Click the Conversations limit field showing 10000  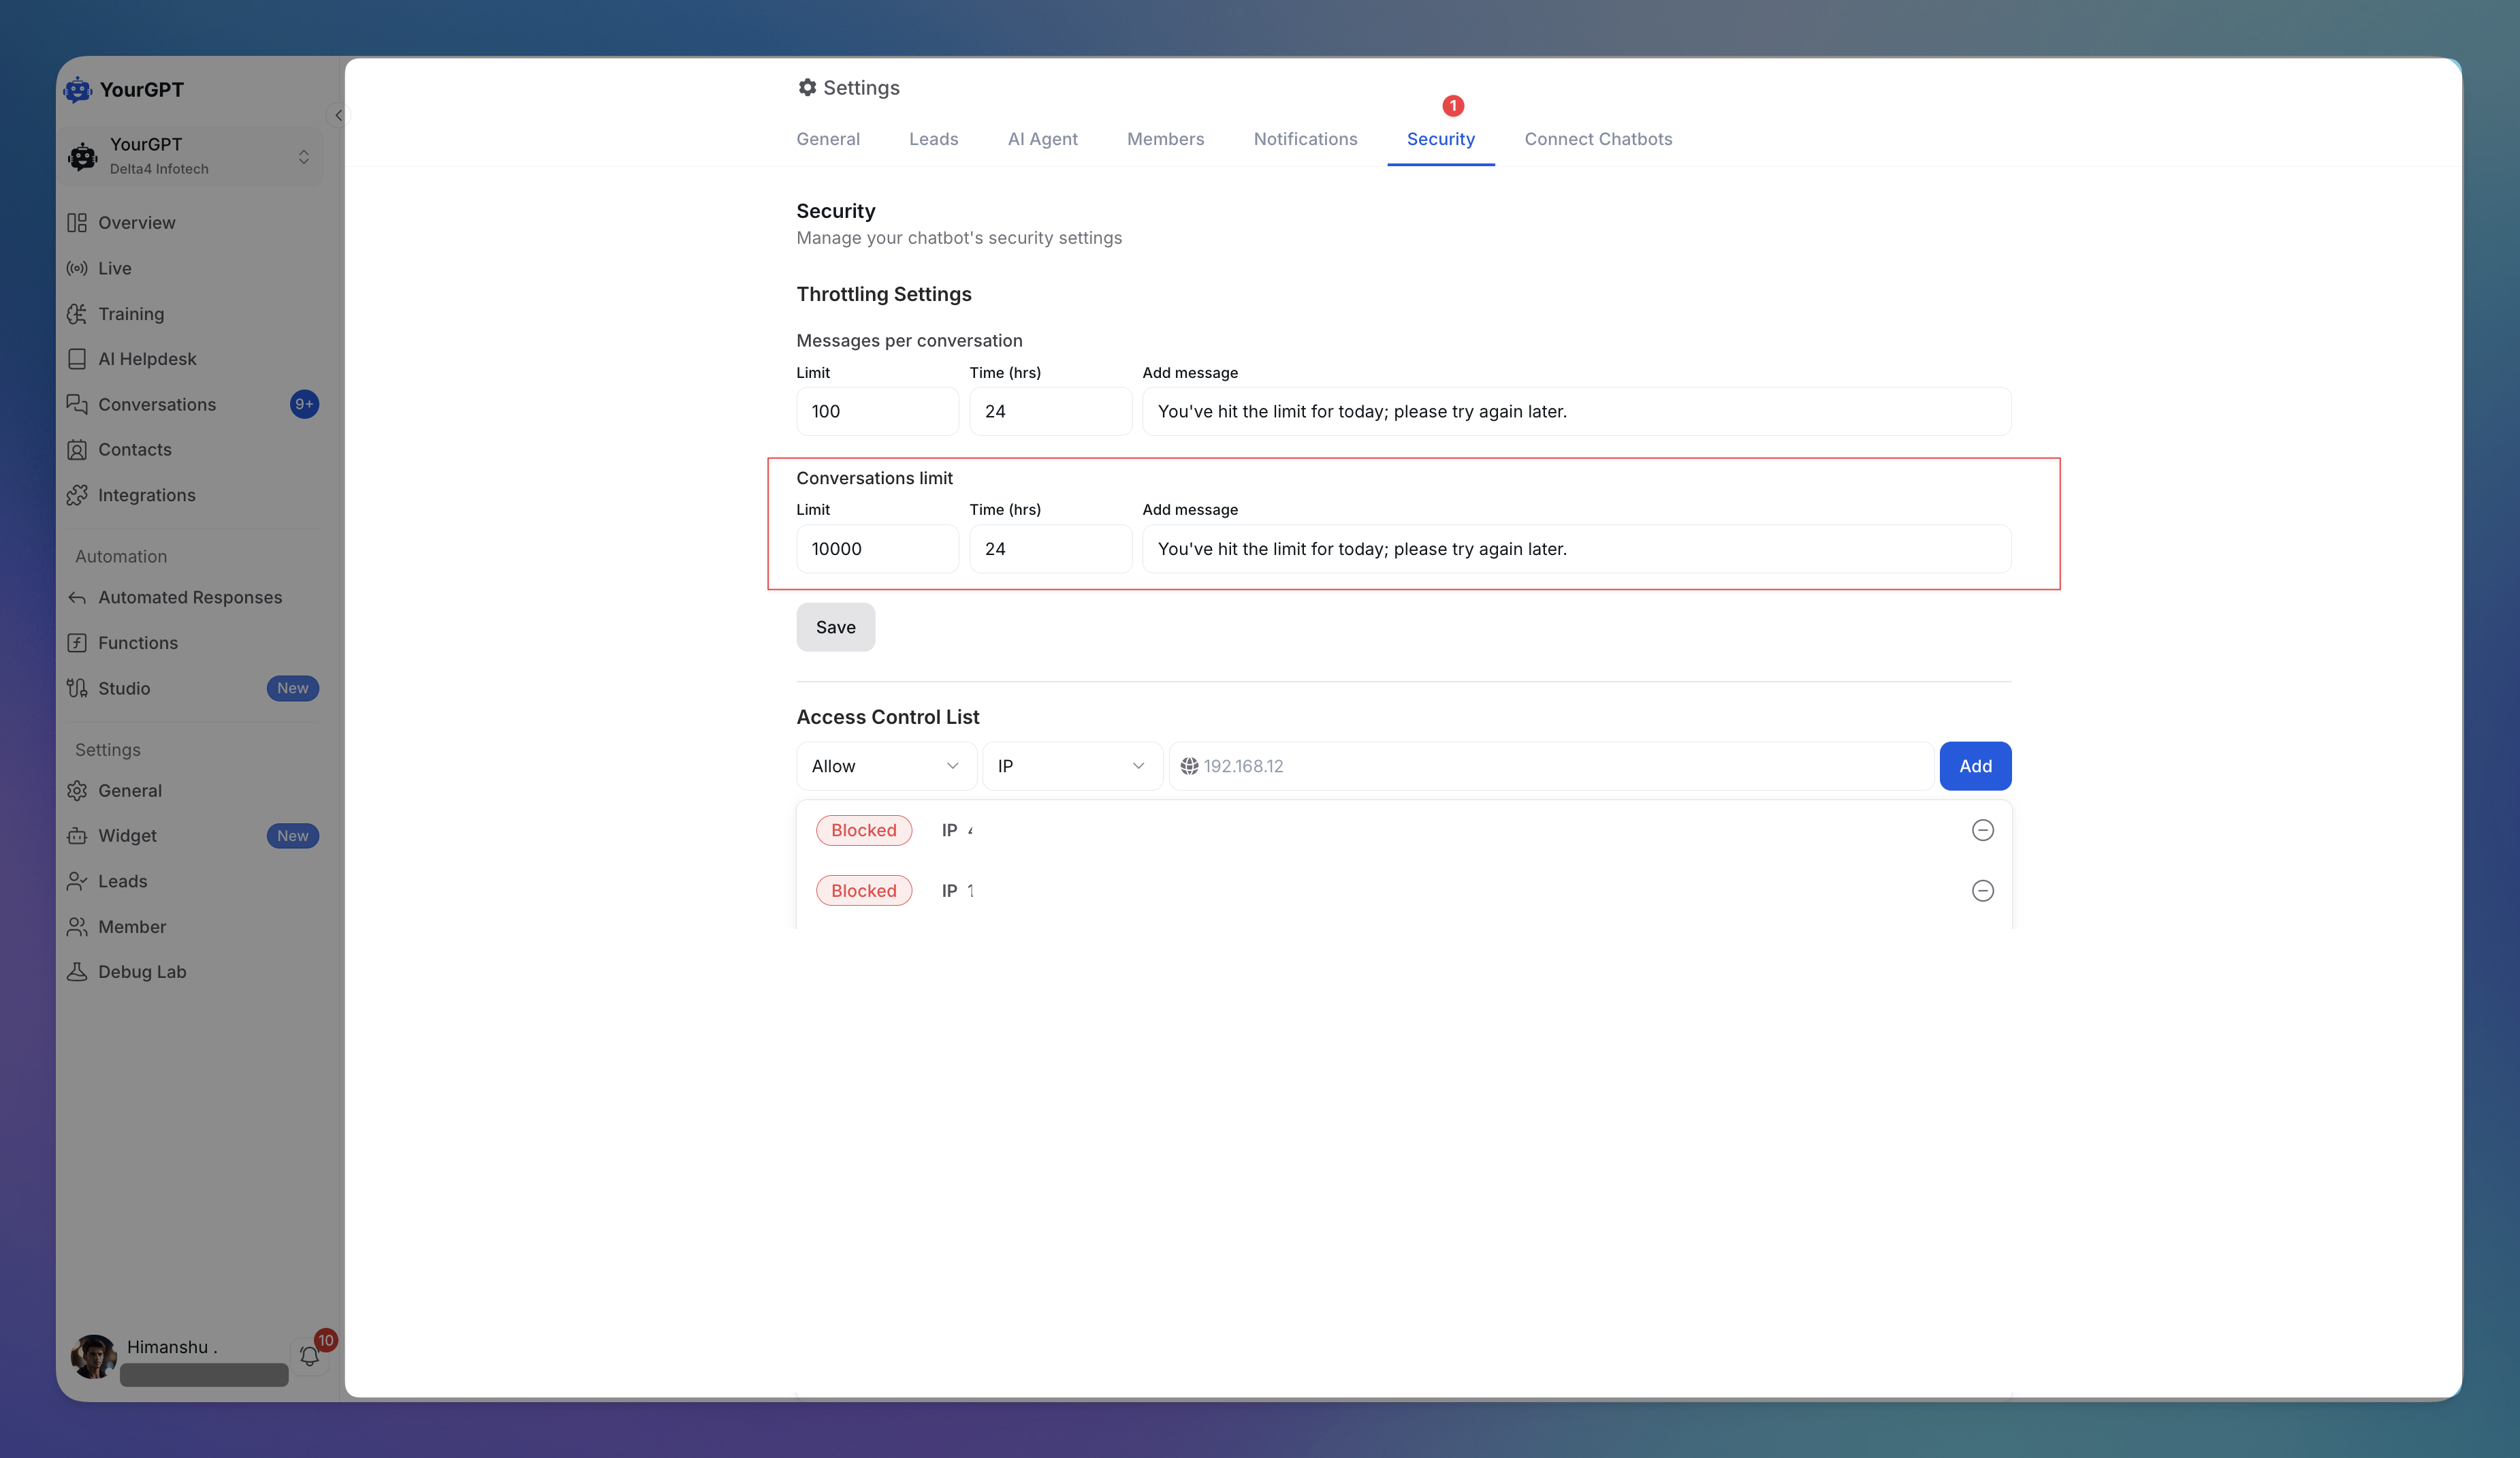coord(877,549)
